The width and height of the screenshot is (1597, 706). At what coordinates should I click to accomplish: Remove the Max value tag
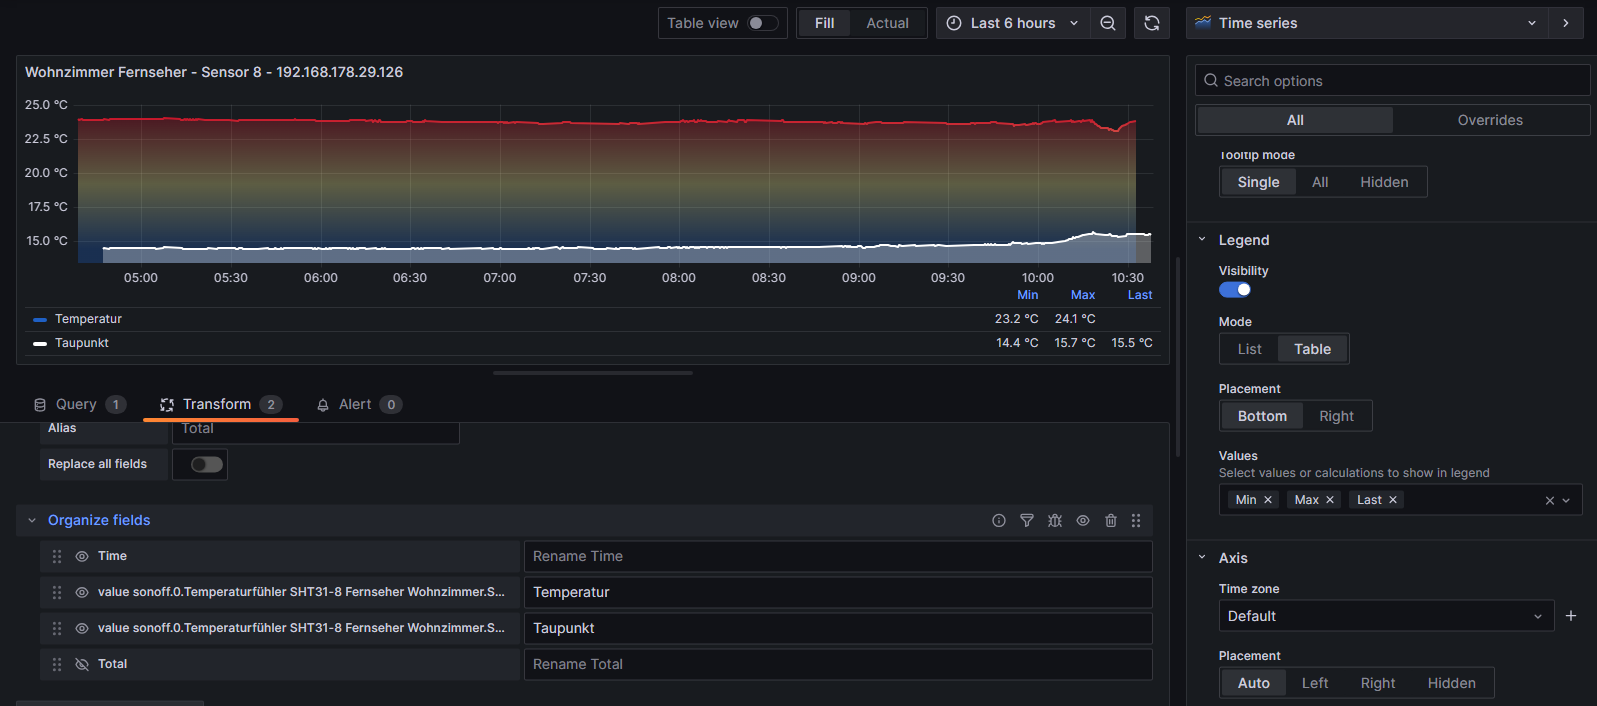[1330, 500]
